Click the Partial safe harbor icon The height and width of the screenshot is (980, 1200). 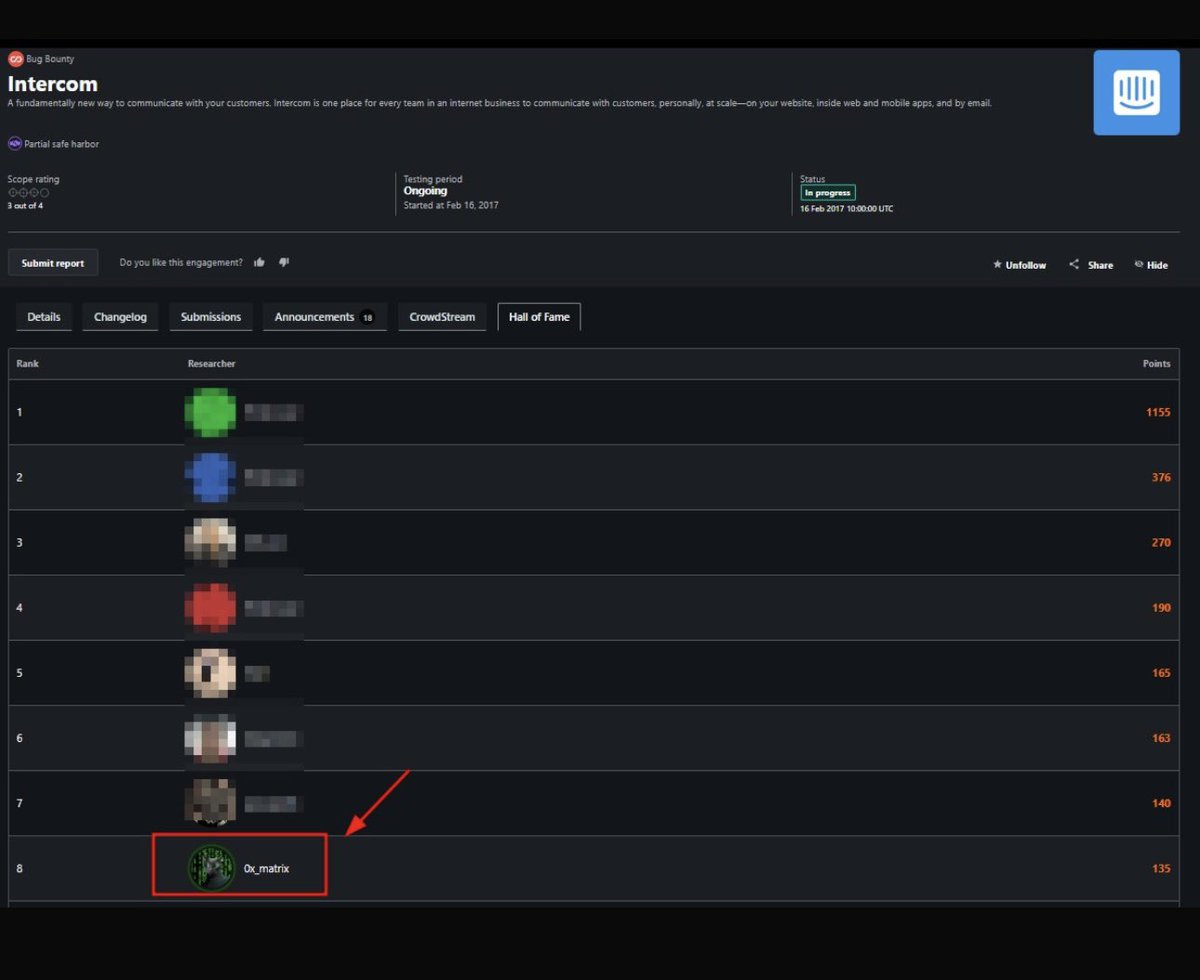(x=15, y=143)
